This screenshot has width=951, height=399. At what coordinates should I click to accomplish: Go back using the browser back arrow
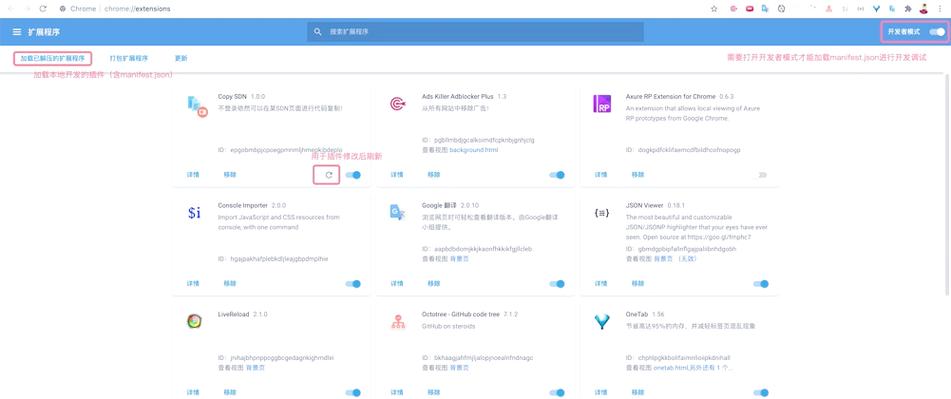click(11, 8)
